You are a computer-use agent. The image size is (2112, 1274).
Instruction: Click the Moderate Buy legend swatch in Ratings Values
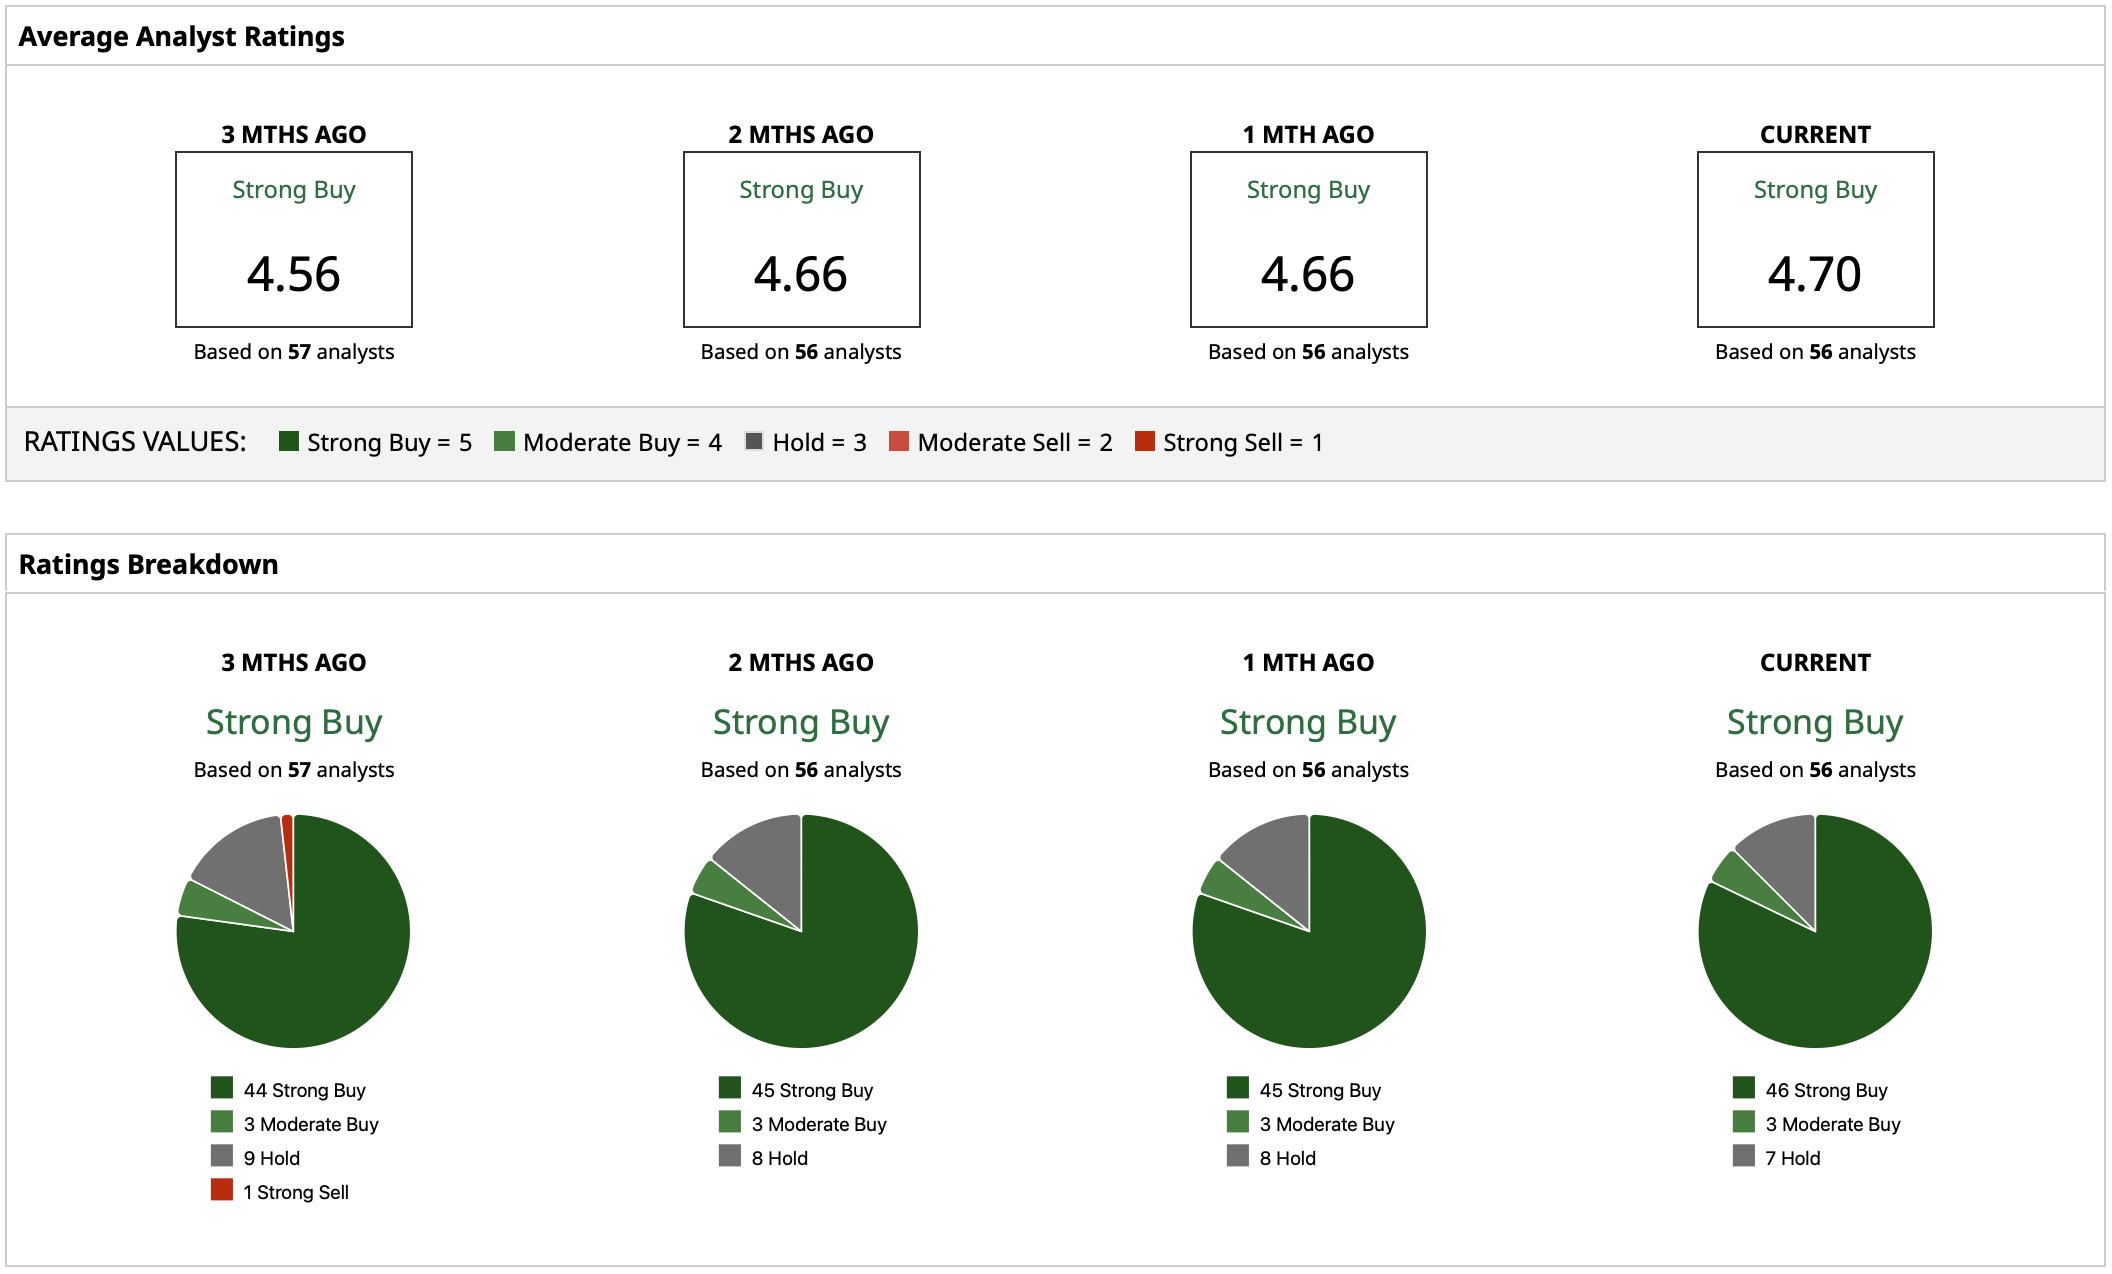[x=504, y=442]
